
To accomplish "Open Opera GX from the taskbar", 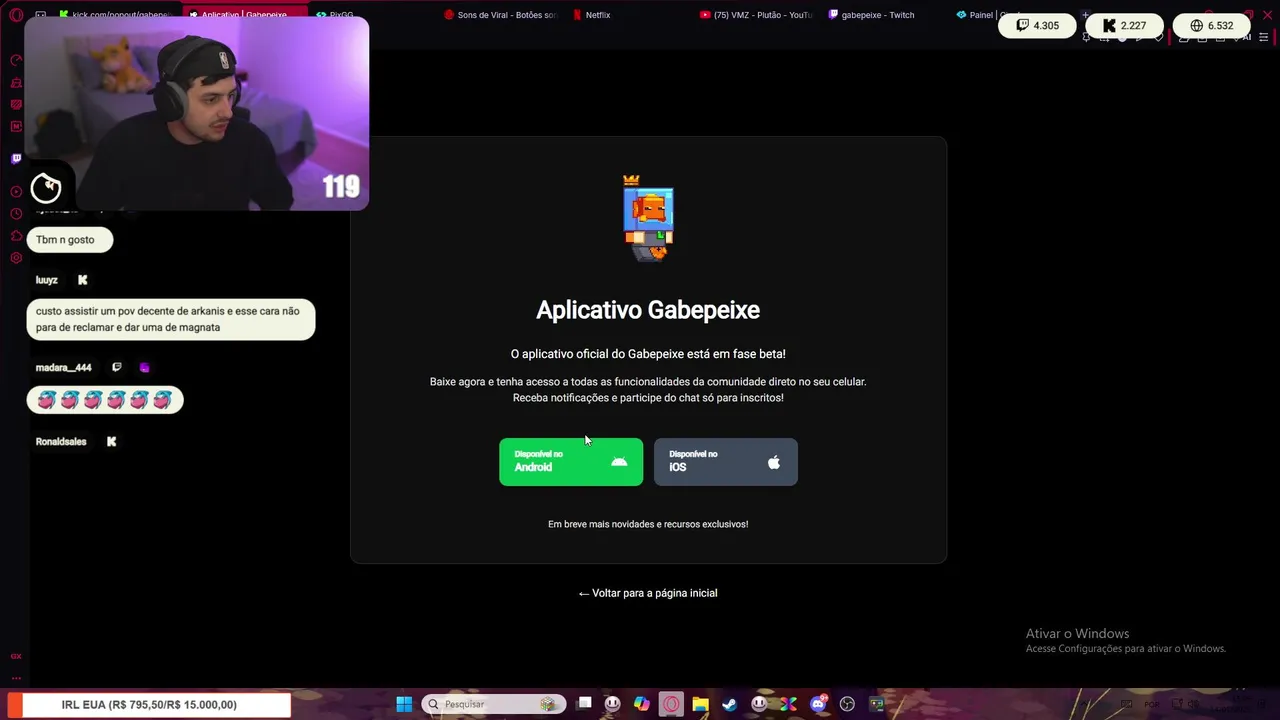I will click(x=671, y=704).
